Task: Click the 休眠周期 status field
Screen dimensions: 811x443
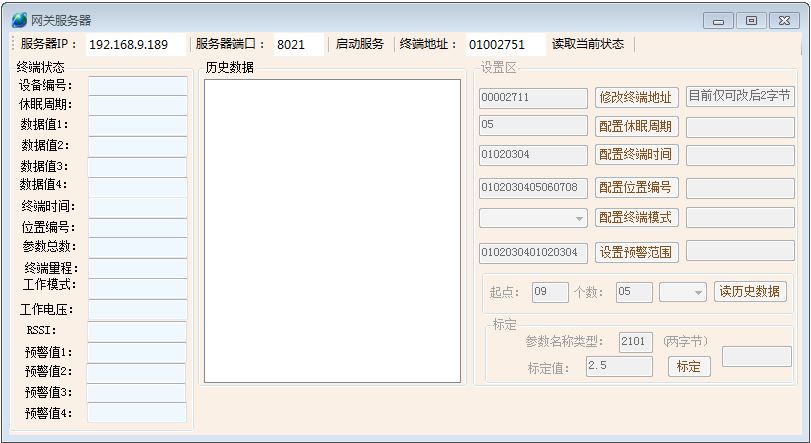Action: (138, 105)
